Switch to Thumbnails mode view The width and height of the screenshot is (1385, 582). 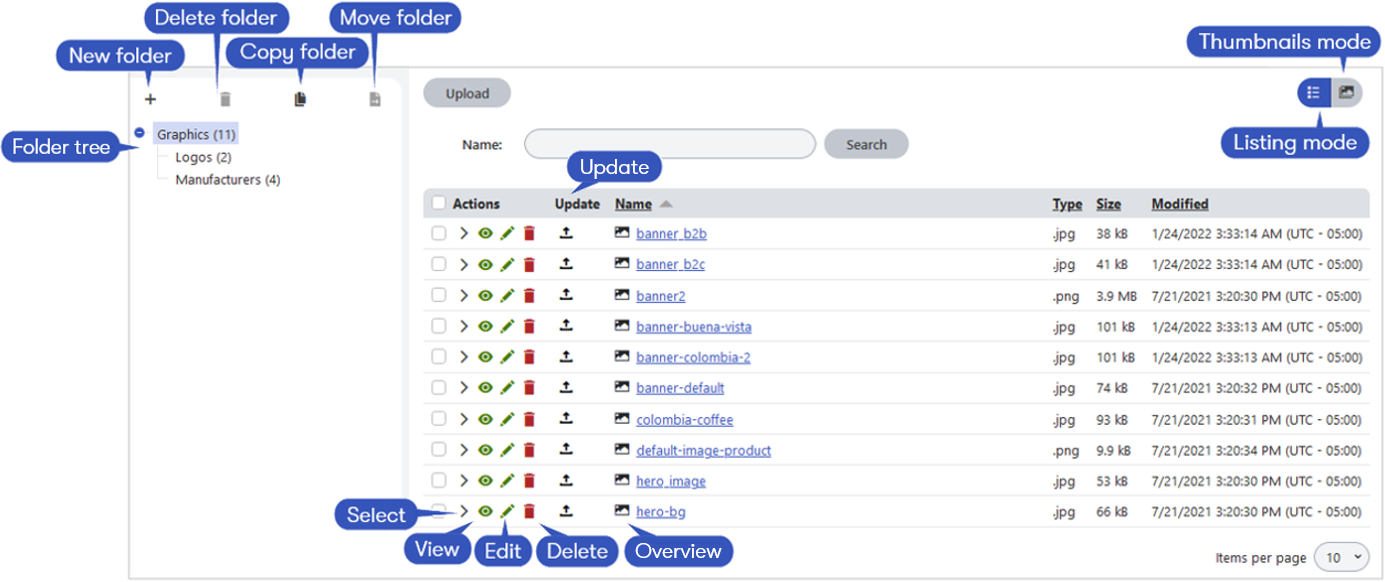coord(1347,93)
